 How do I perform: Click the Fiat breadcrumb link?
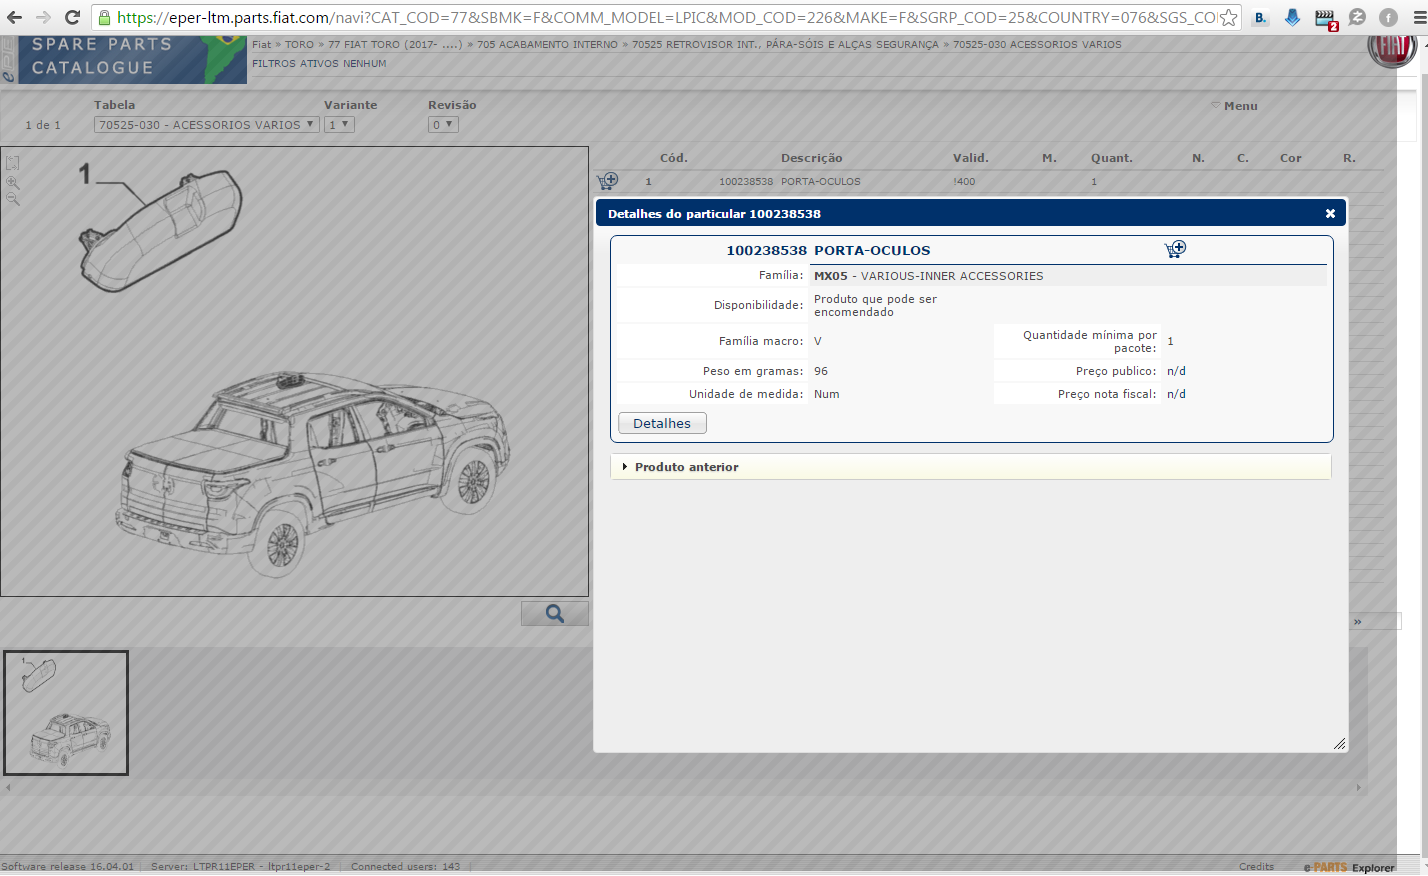261,44
